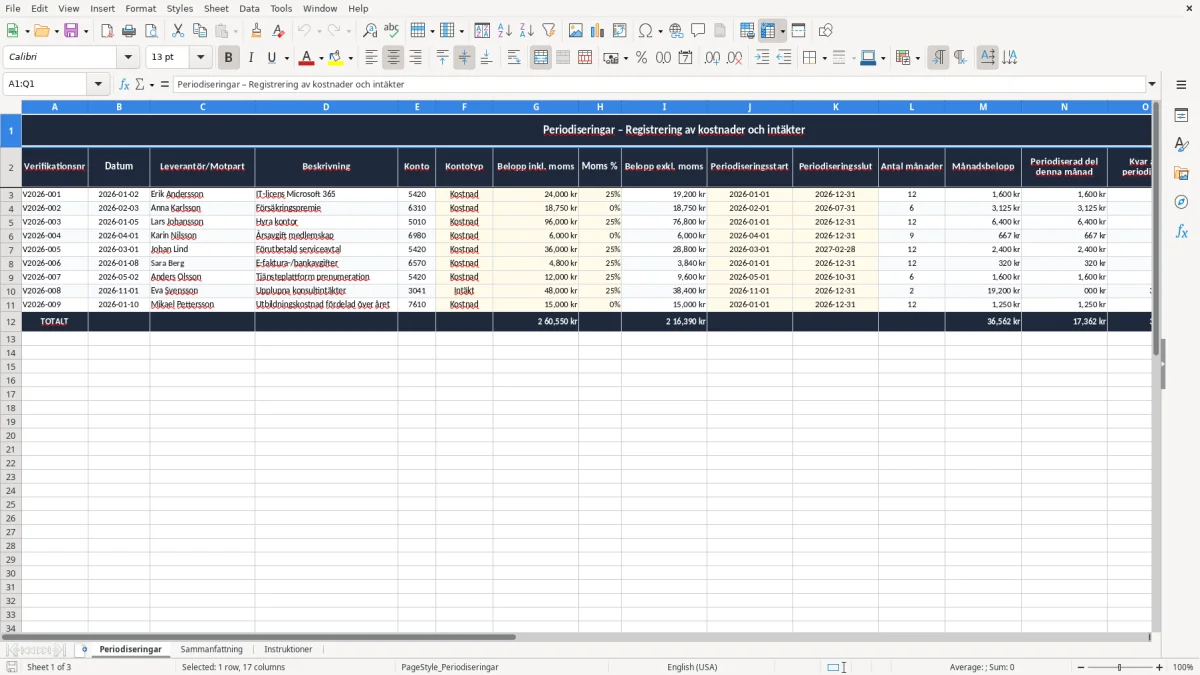Expand the underline style options
The width and height of the screenshot is (1200, 675).
286,58
